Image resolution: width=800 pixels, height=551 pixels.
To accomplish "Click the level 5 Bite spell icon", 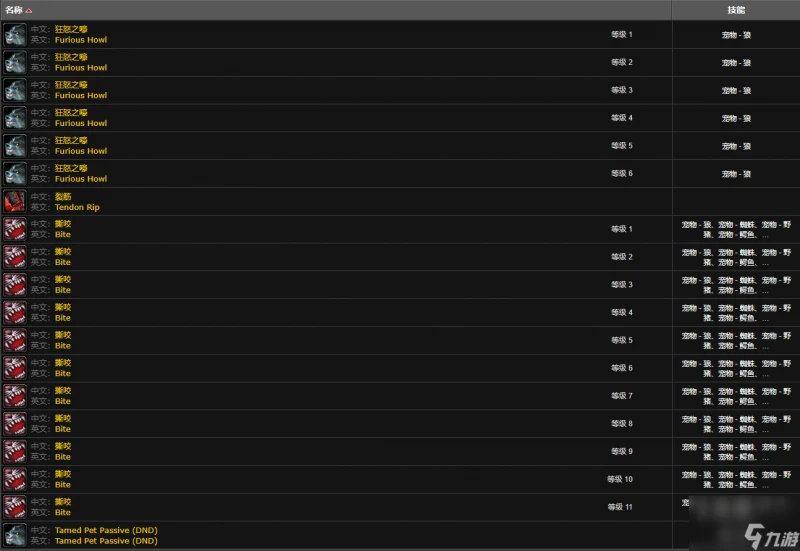I will pos(15,340).
